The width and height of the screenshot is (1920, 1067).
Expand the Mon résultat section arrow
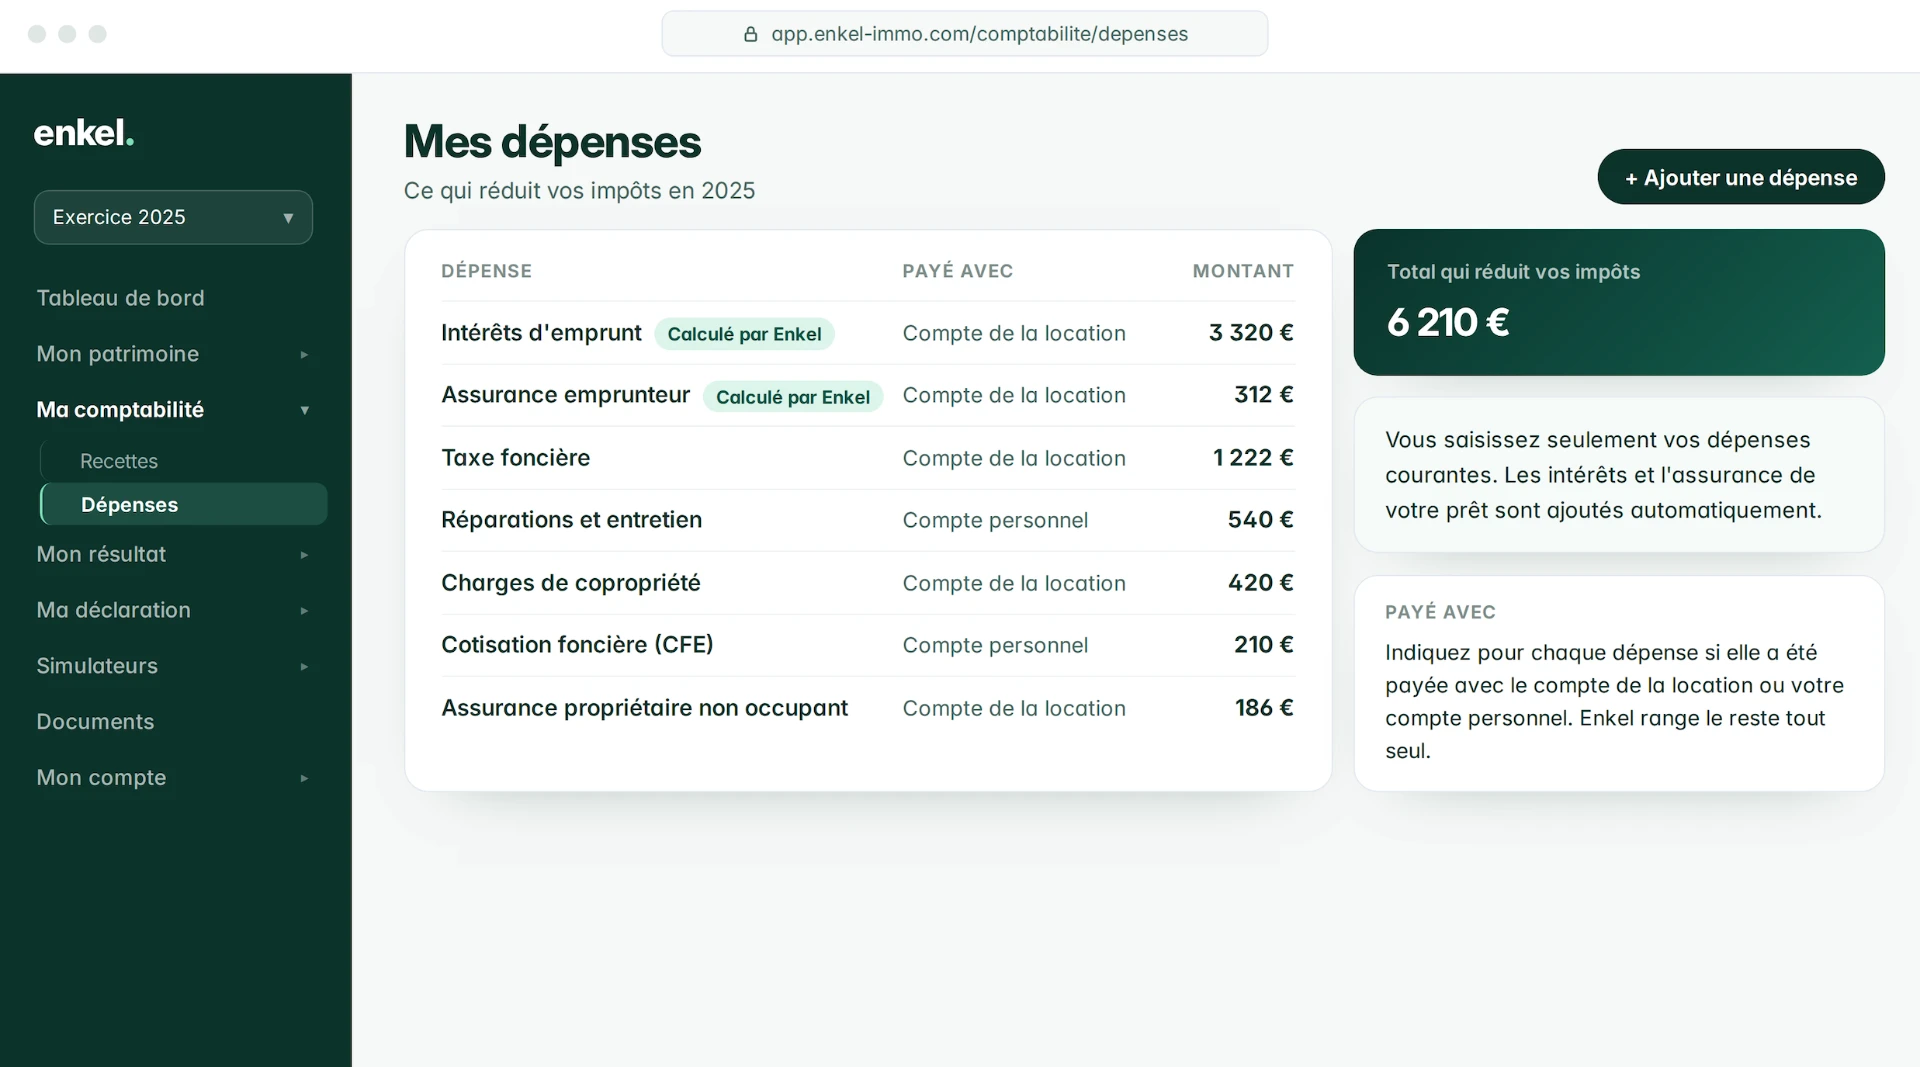tap(304, 555)
